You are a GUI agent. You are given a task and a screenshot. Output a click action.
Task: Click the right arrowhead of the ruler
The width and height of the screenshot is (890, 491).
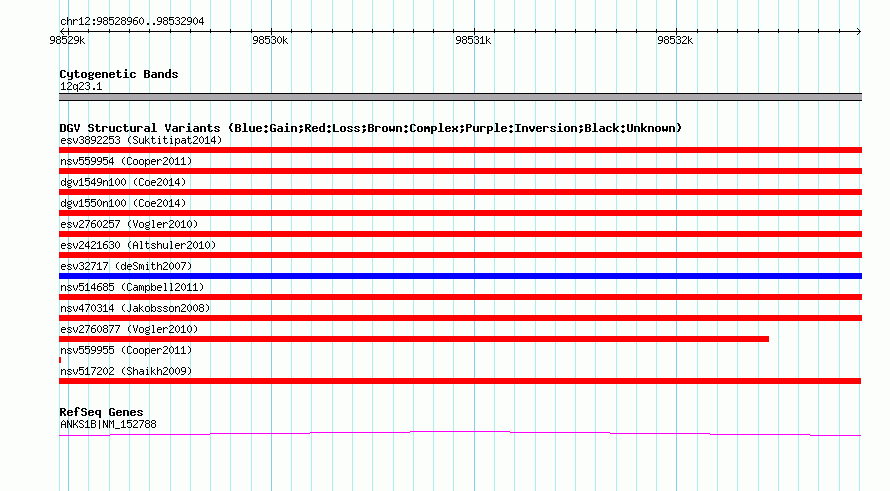[x=859, y=31]
